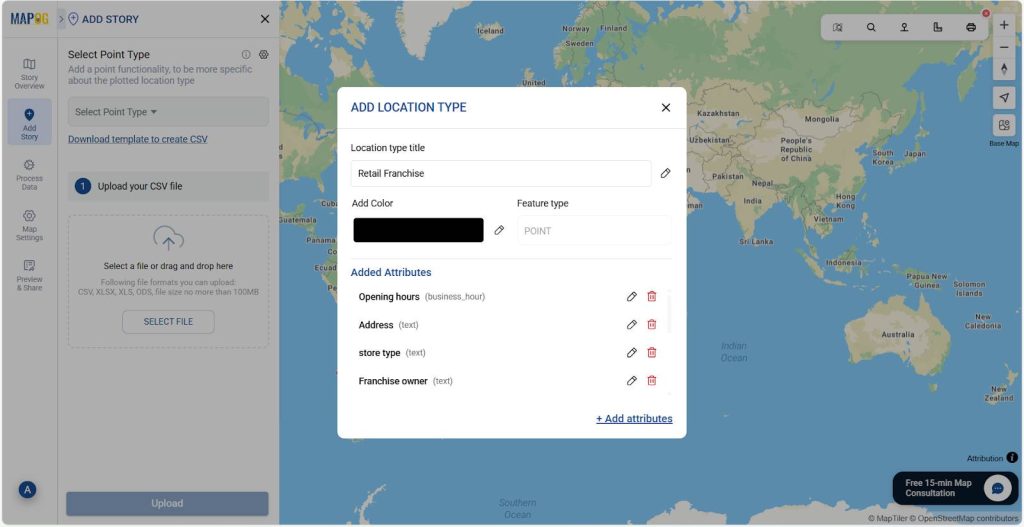The height and width of the screenshot is (527, 1024).
Task: Click the print map icon
Action: point(971,27)
